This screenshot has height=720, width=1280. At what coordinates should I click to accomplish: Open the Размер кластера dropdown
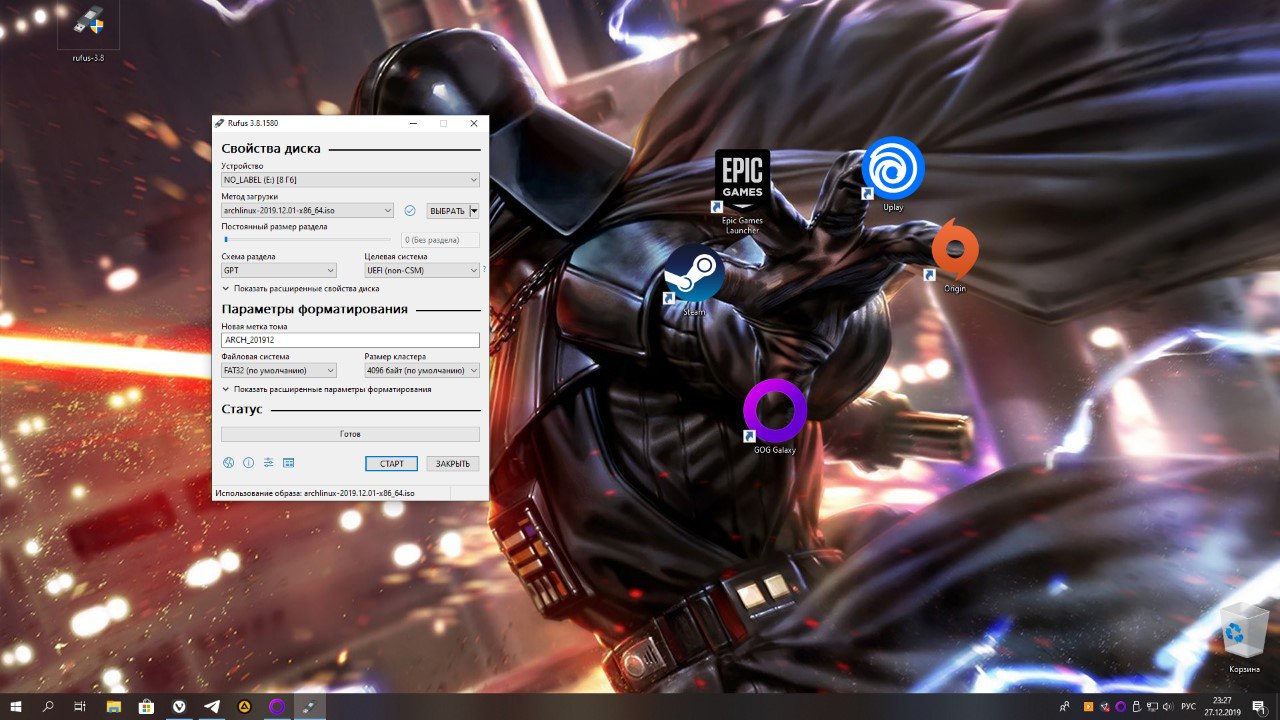422,370
